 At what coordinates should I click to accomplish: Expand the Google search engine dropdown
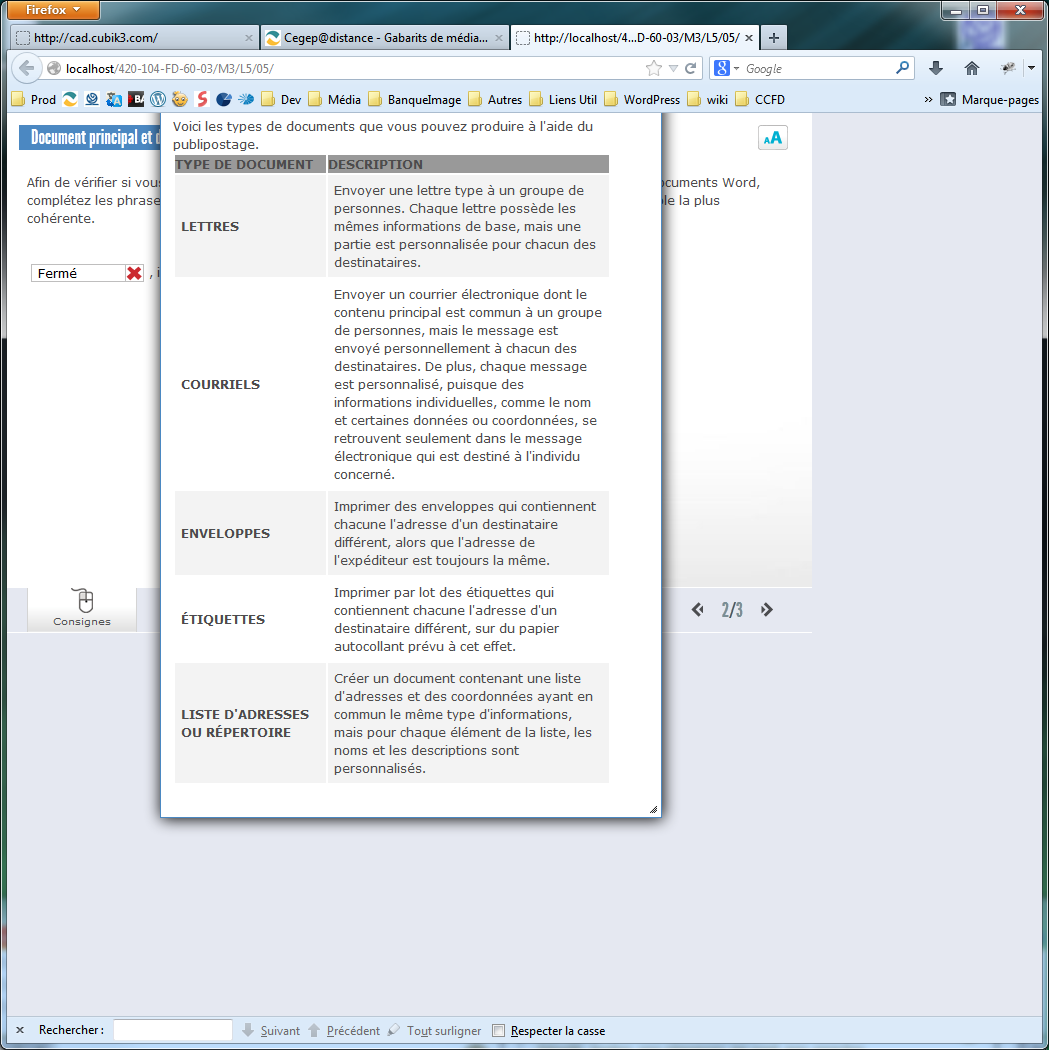pos(727,69)
